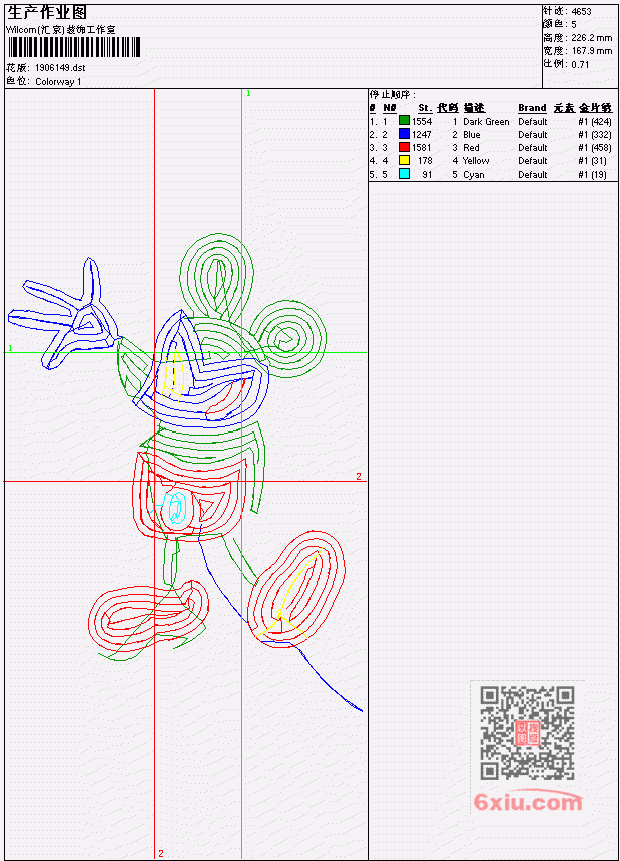Click the 金片数 sequin count column header

click(x=595, y=108)
